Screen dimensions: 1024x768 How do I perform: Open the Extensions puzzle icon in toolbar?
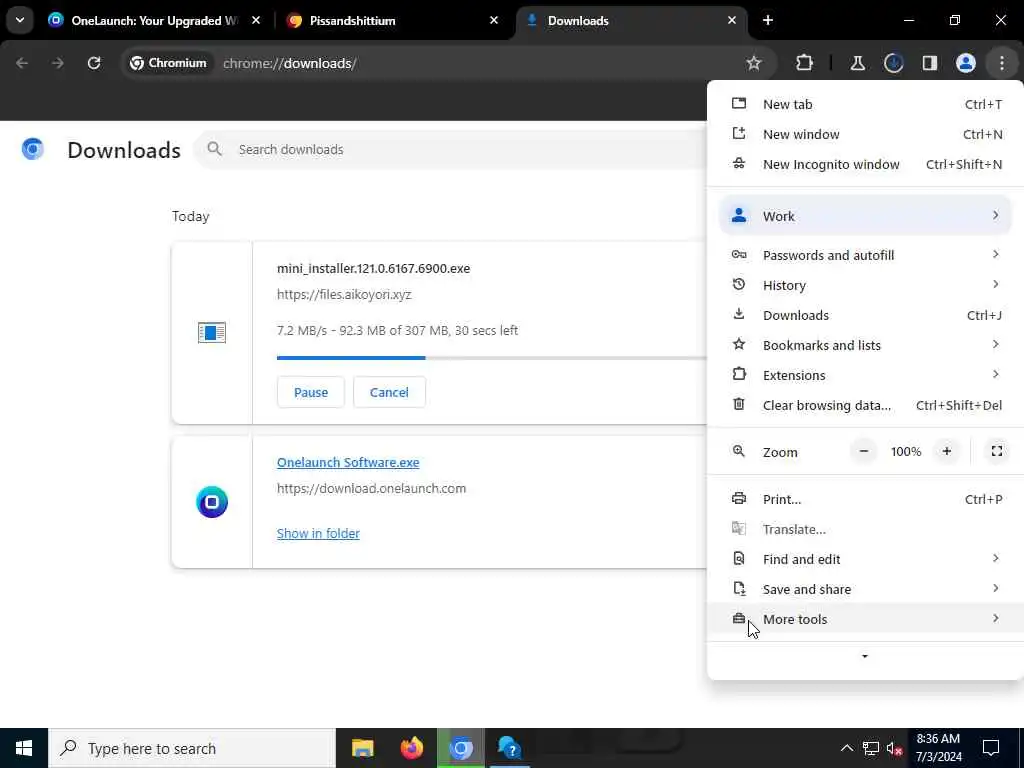[x=805, y=63]
